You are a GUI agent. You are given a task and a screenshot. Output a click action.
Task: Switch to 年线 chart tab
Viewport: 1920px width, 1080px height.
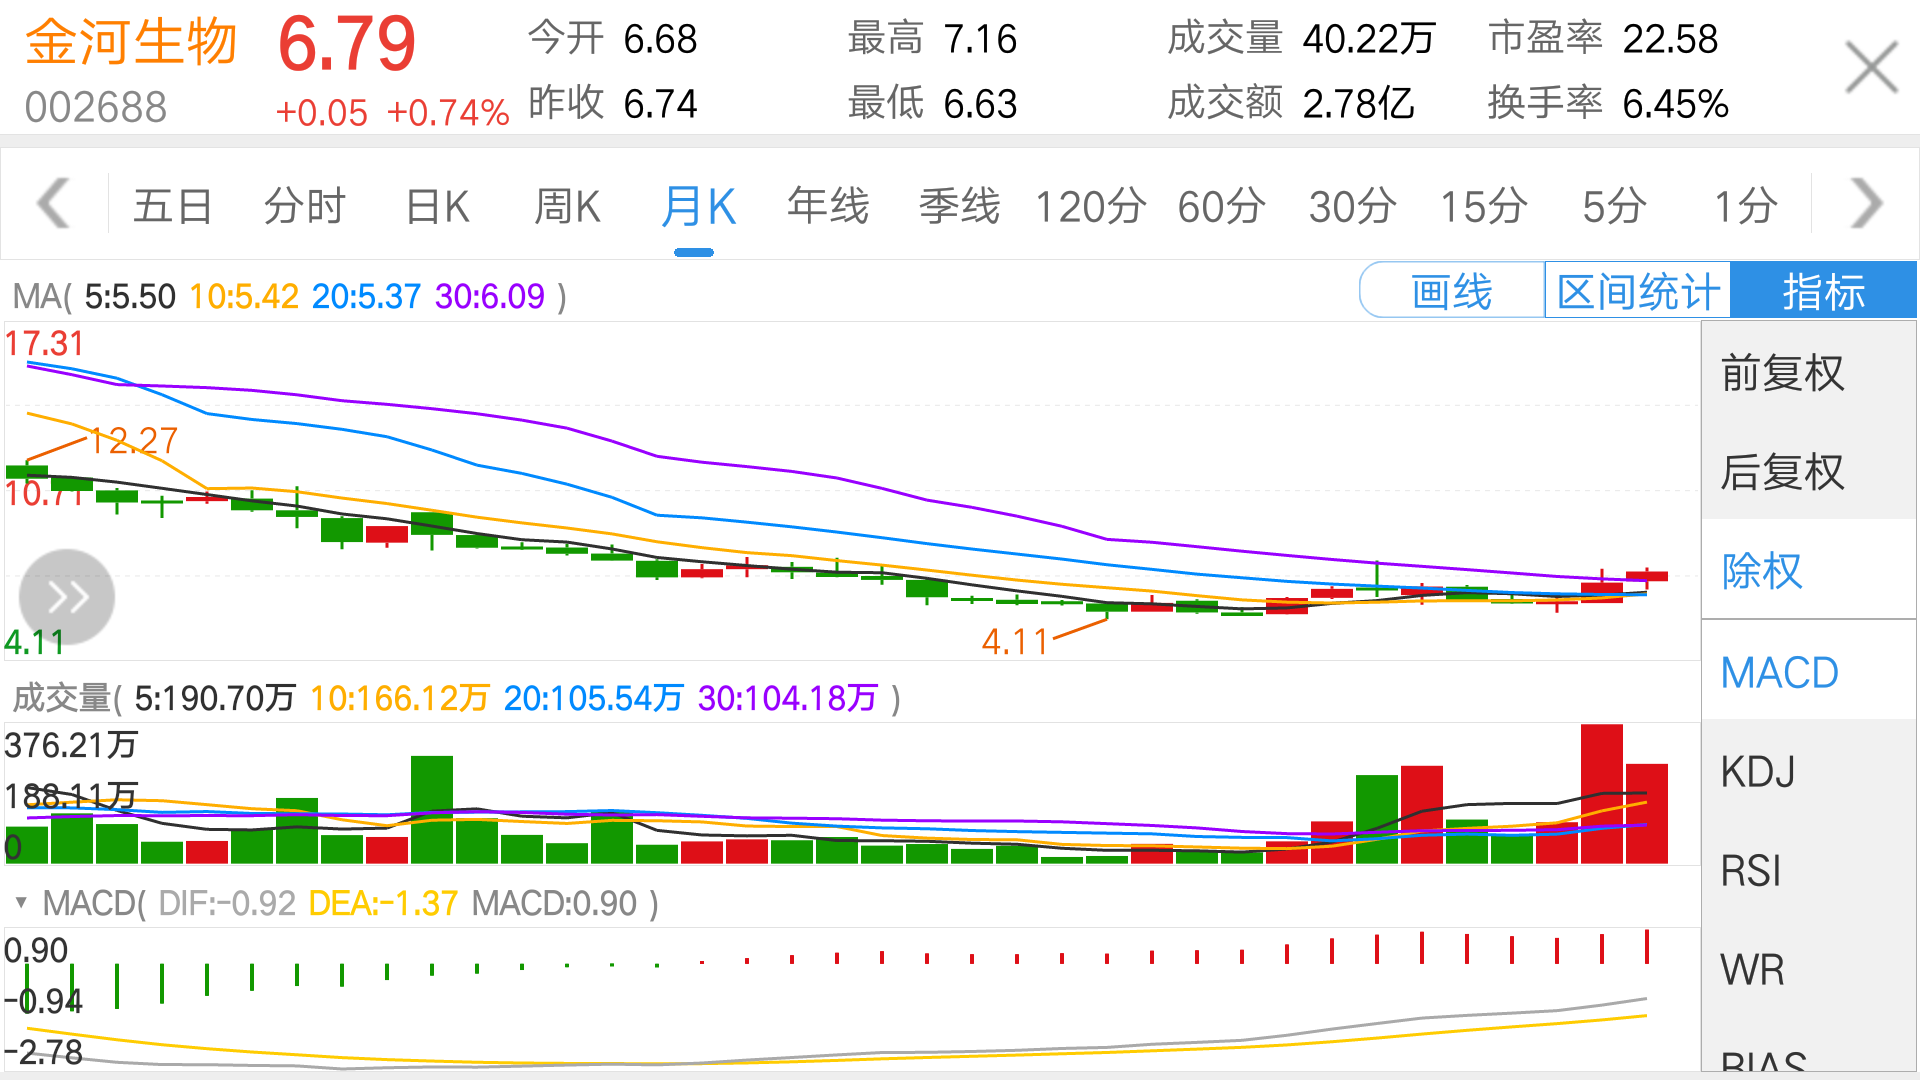828,207
